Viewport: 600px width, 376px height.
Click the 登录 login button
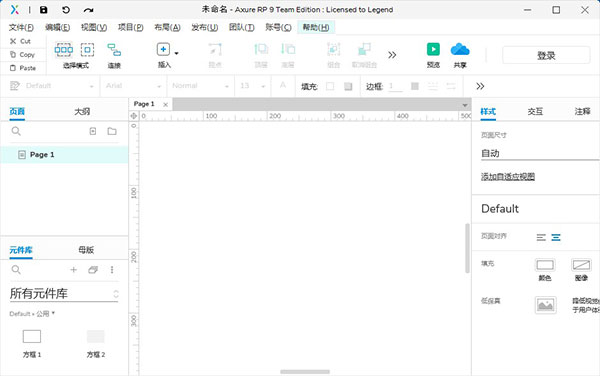546,55
